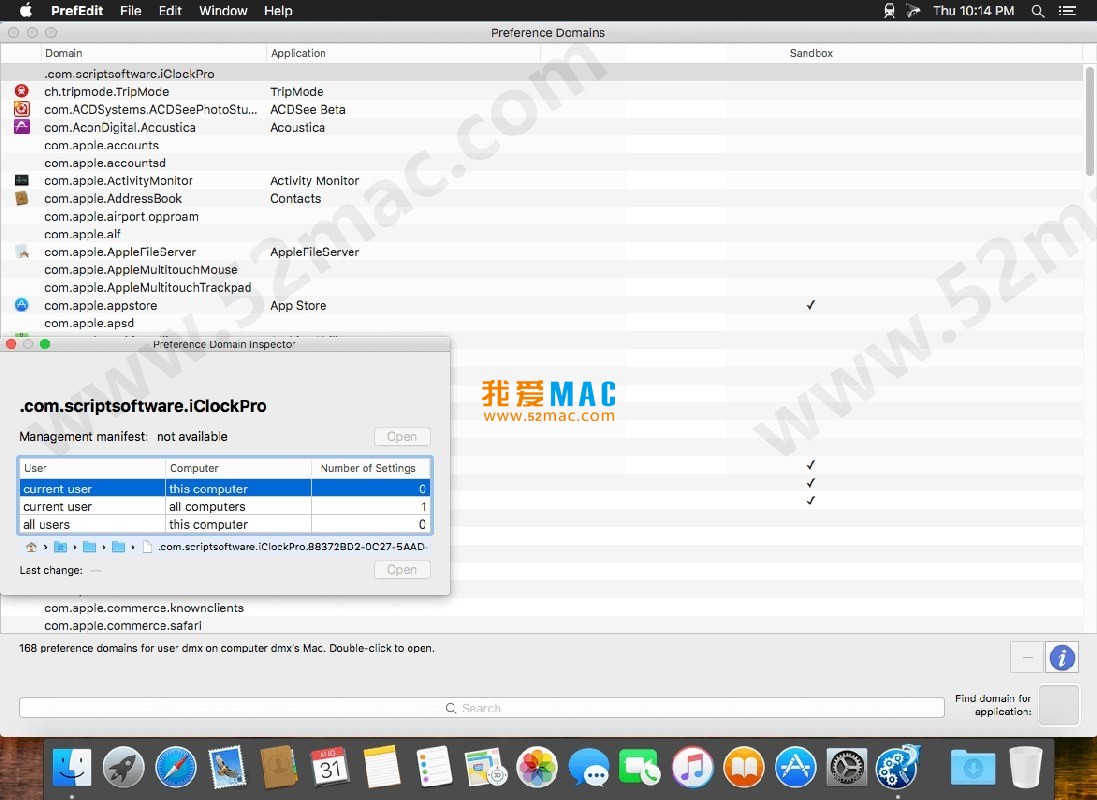1097x800 pixels.
Task: Click the Computer column header in inspector
Action: pyautogui.click(x=238, y=468)
